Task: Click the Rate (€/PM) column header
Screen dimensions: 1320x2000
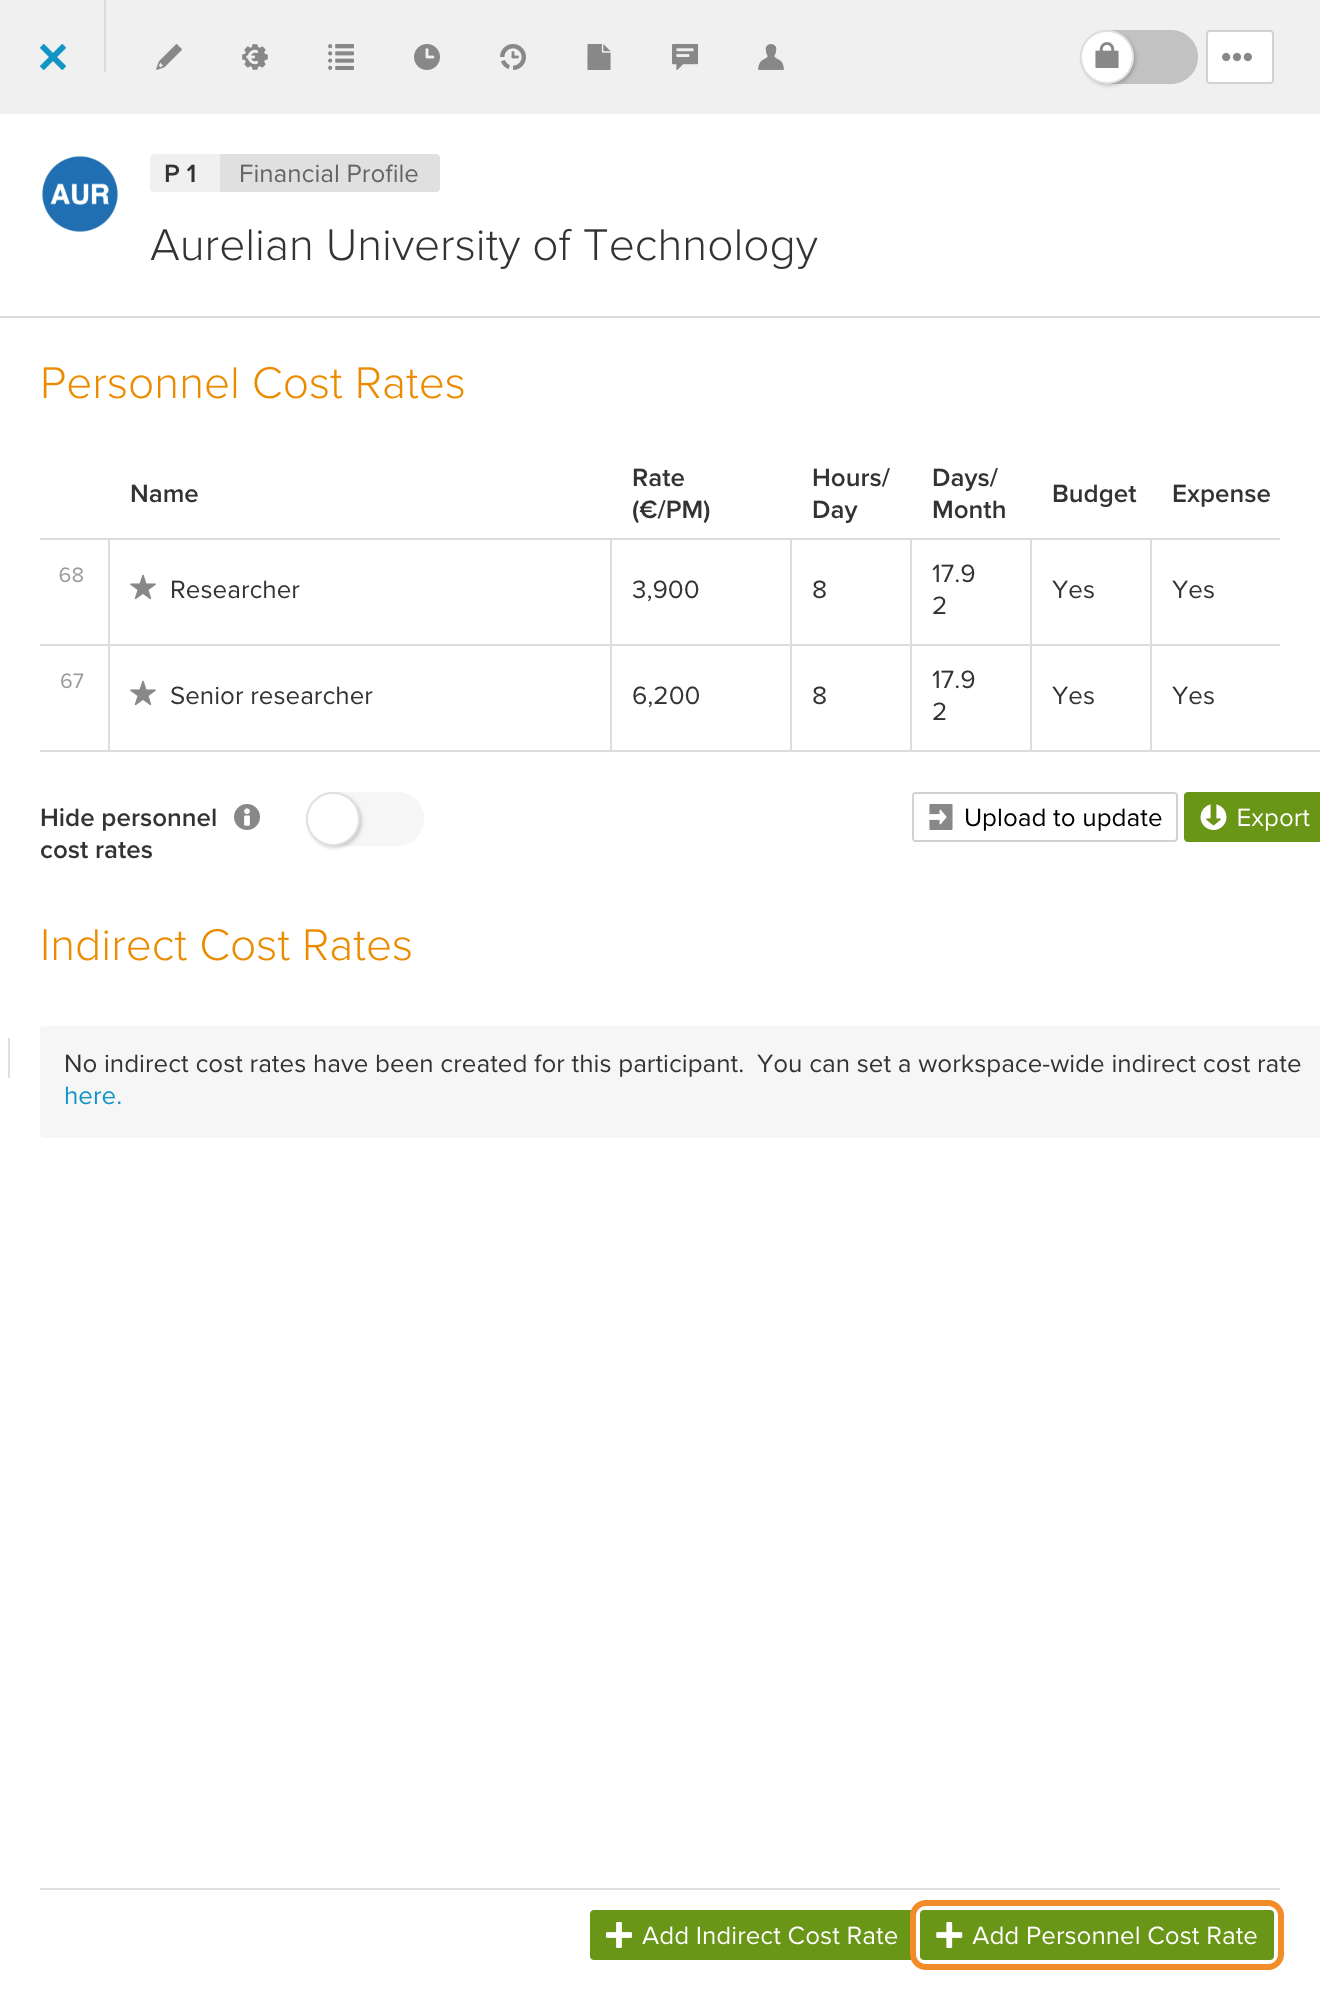Action: (x=671, y=494)
